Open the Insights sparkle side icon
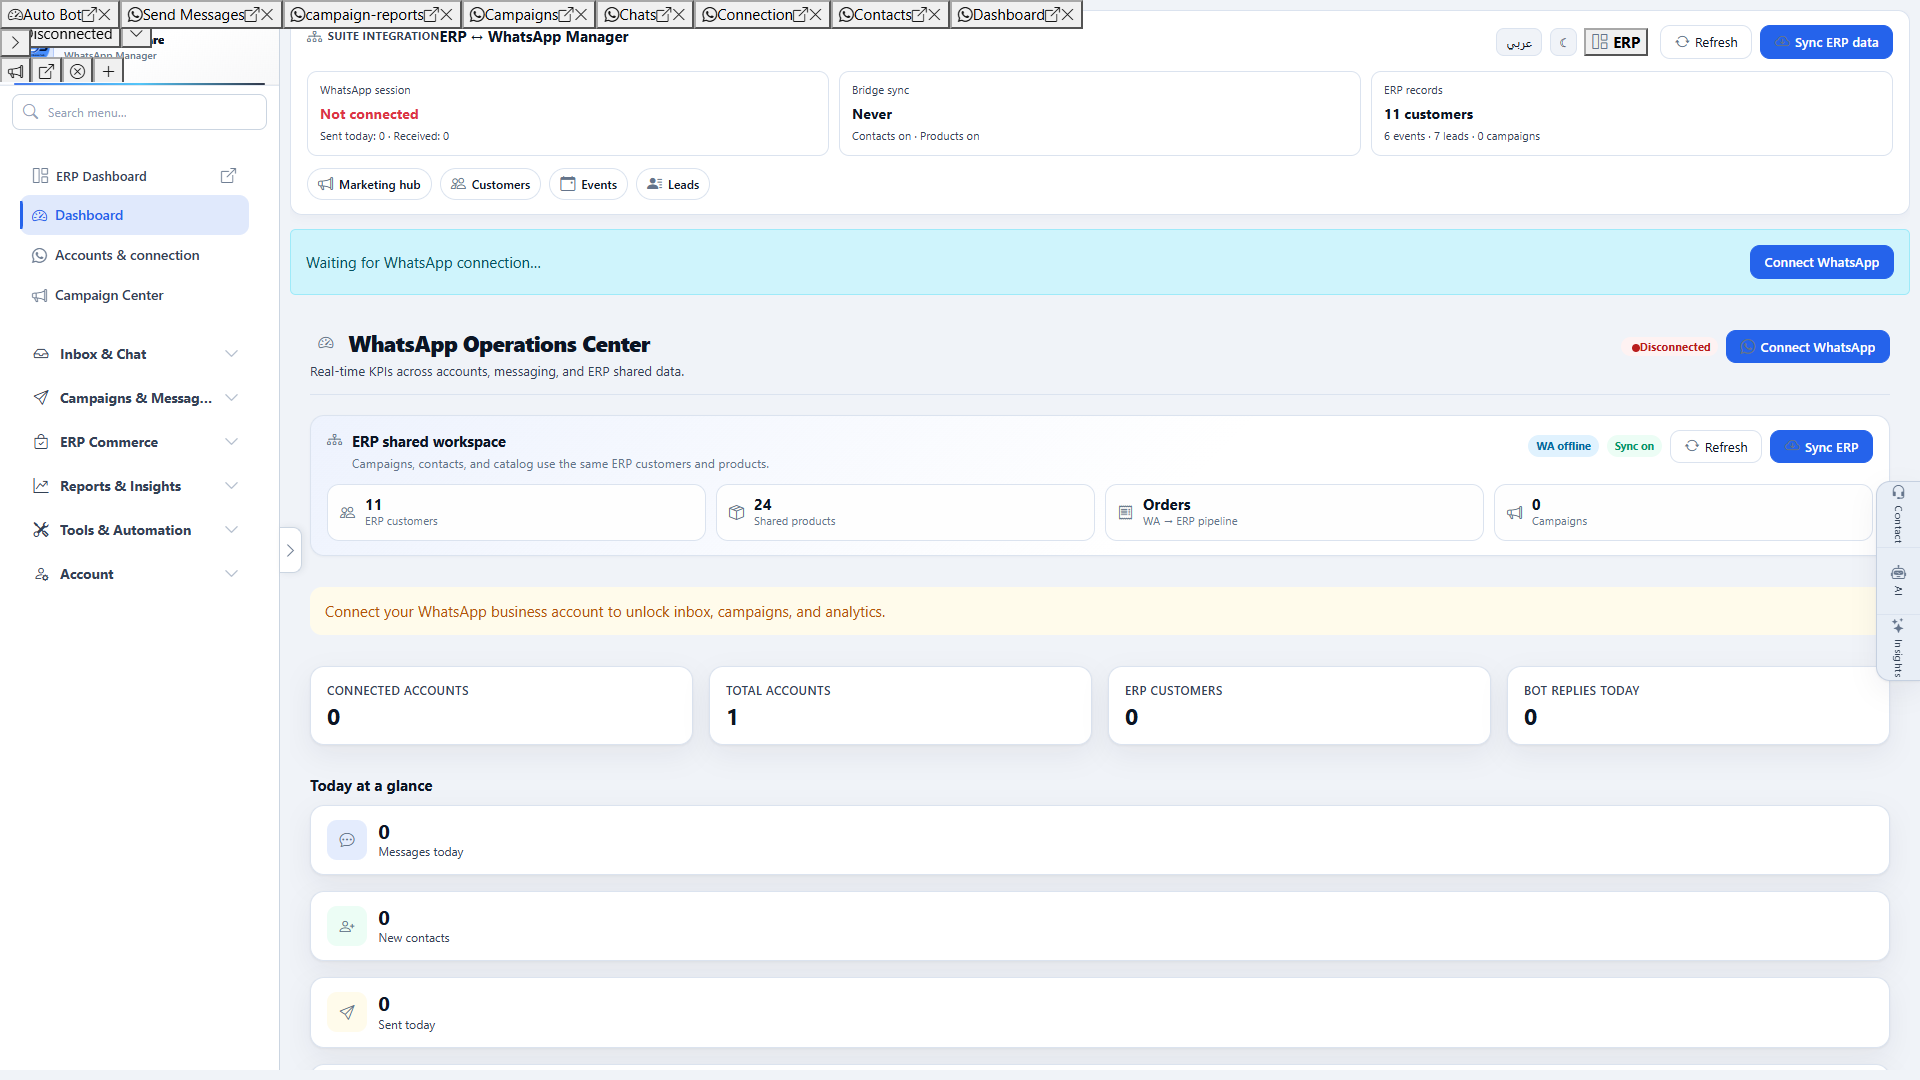The image size is (1920, 1080). pos(1898,626)
